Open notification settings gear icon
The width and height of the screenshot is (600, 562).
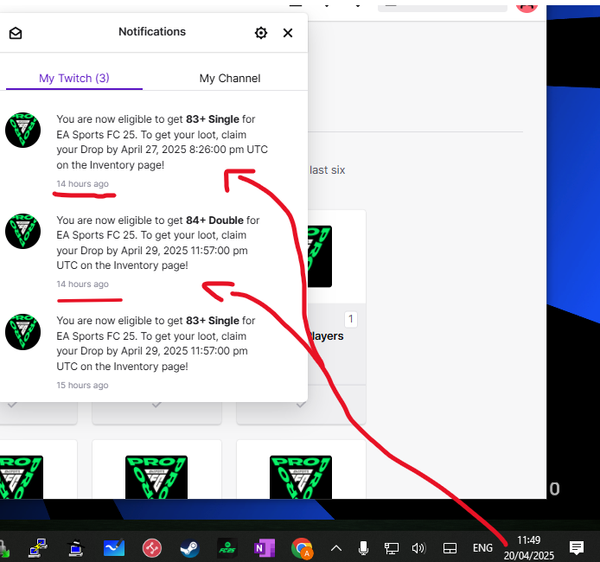[261, 33]
